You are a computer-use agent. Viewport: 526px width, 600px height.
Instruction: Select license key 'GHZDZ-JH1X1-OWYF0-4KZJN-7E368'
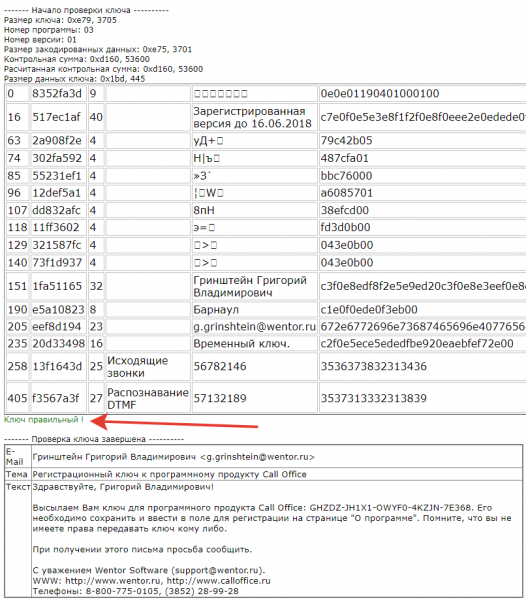390,508
